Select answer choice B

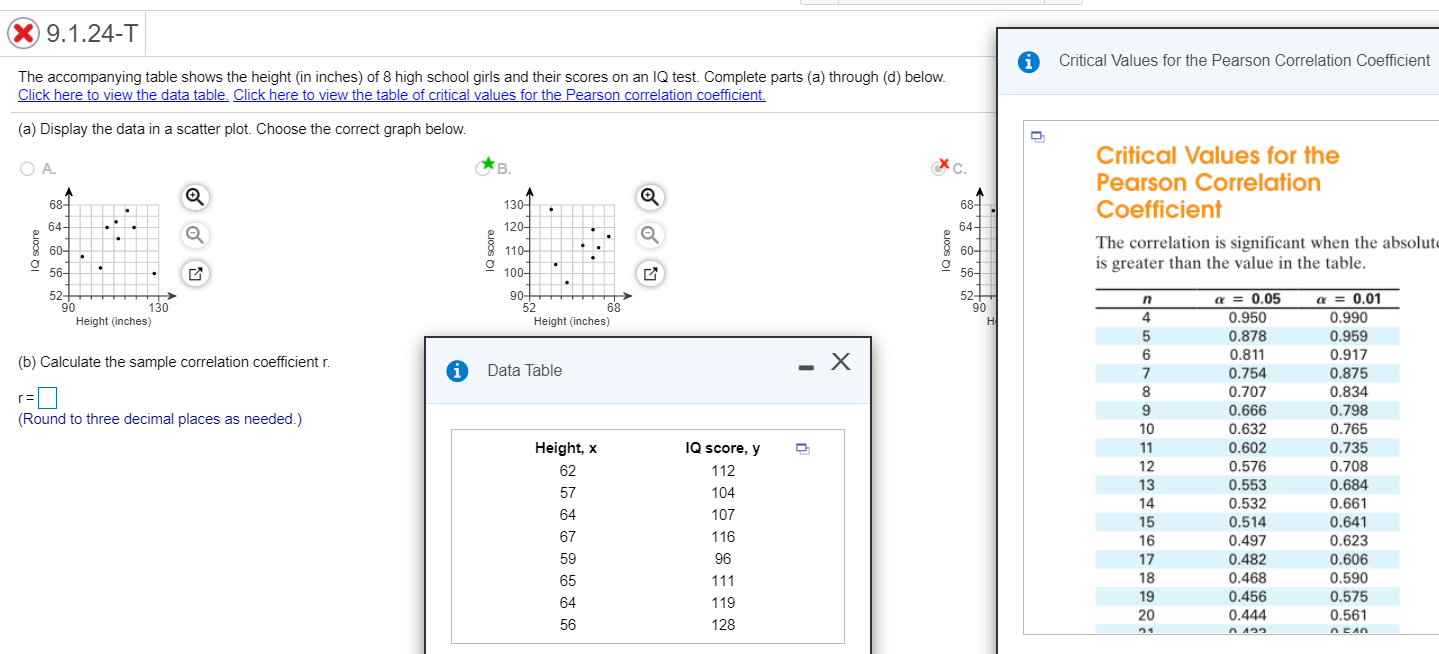pos(483,167)
